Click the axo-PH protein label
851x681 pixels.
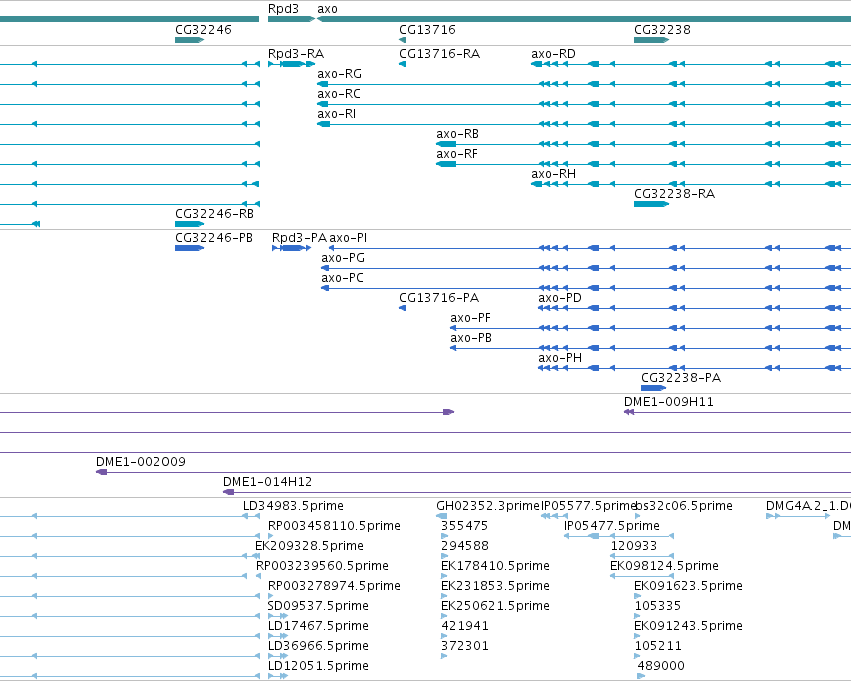click(560, 358)
